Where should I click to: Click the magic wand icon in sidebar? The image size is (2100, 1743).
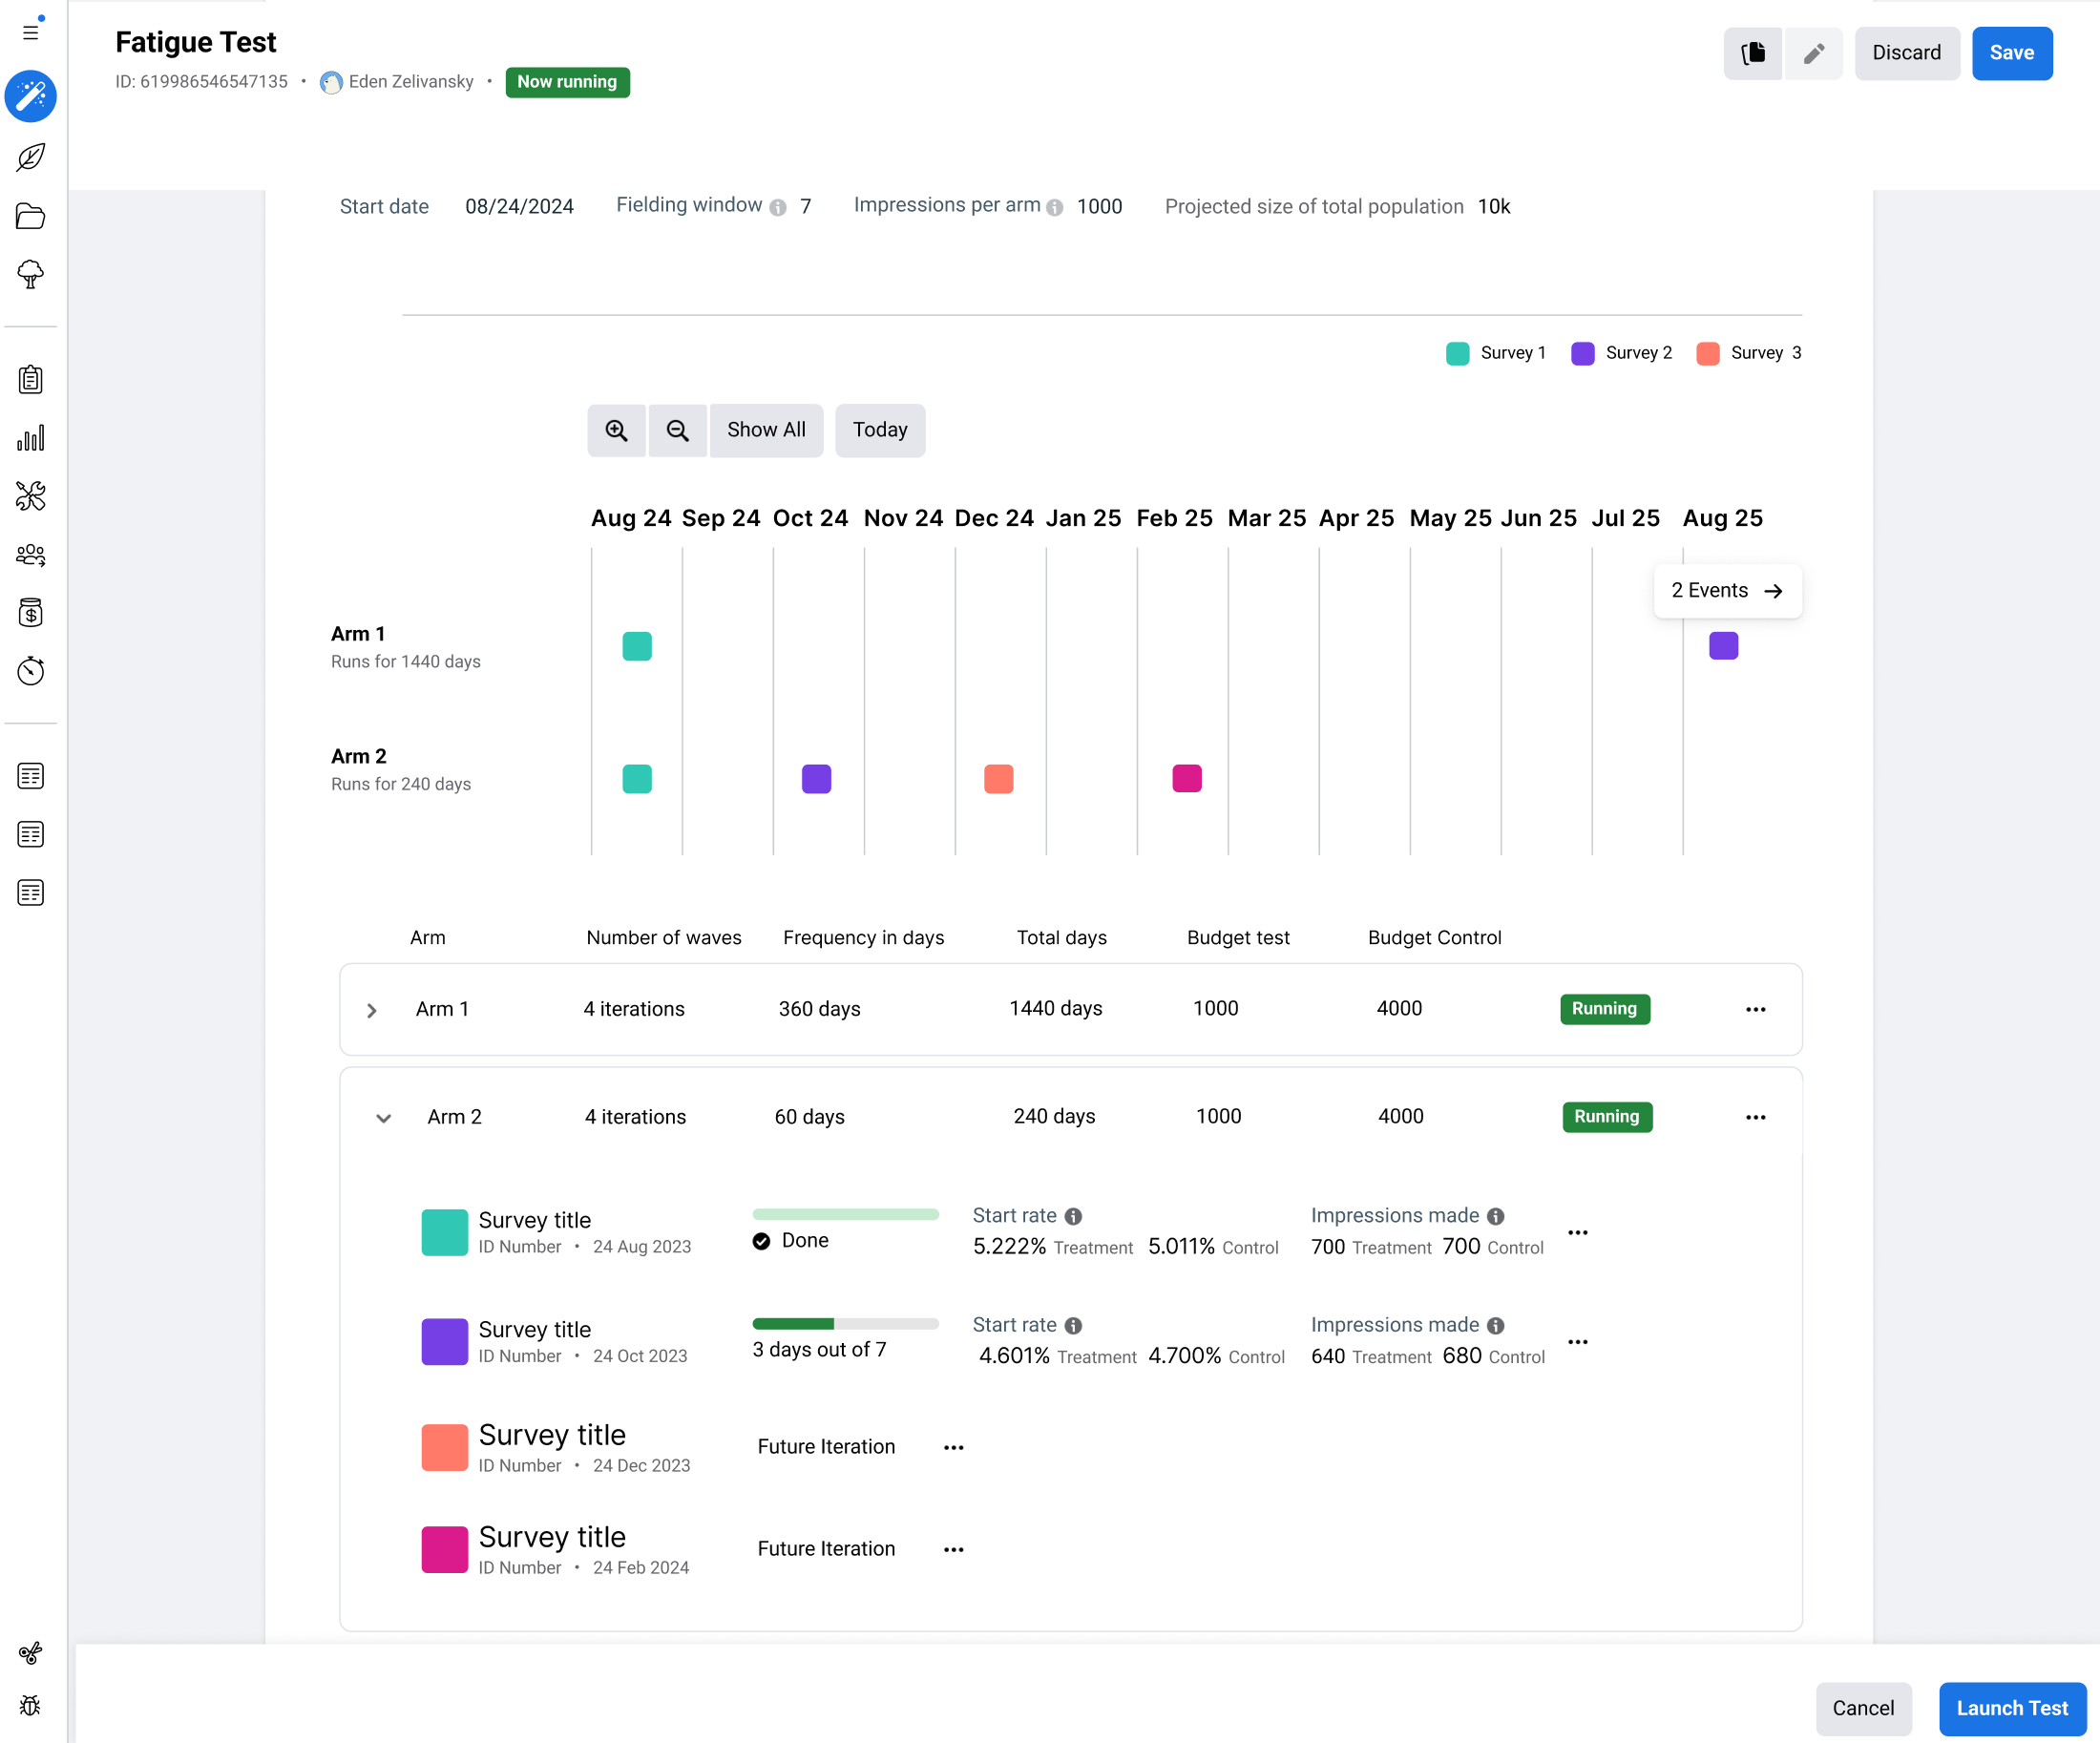tap(31, 96)
